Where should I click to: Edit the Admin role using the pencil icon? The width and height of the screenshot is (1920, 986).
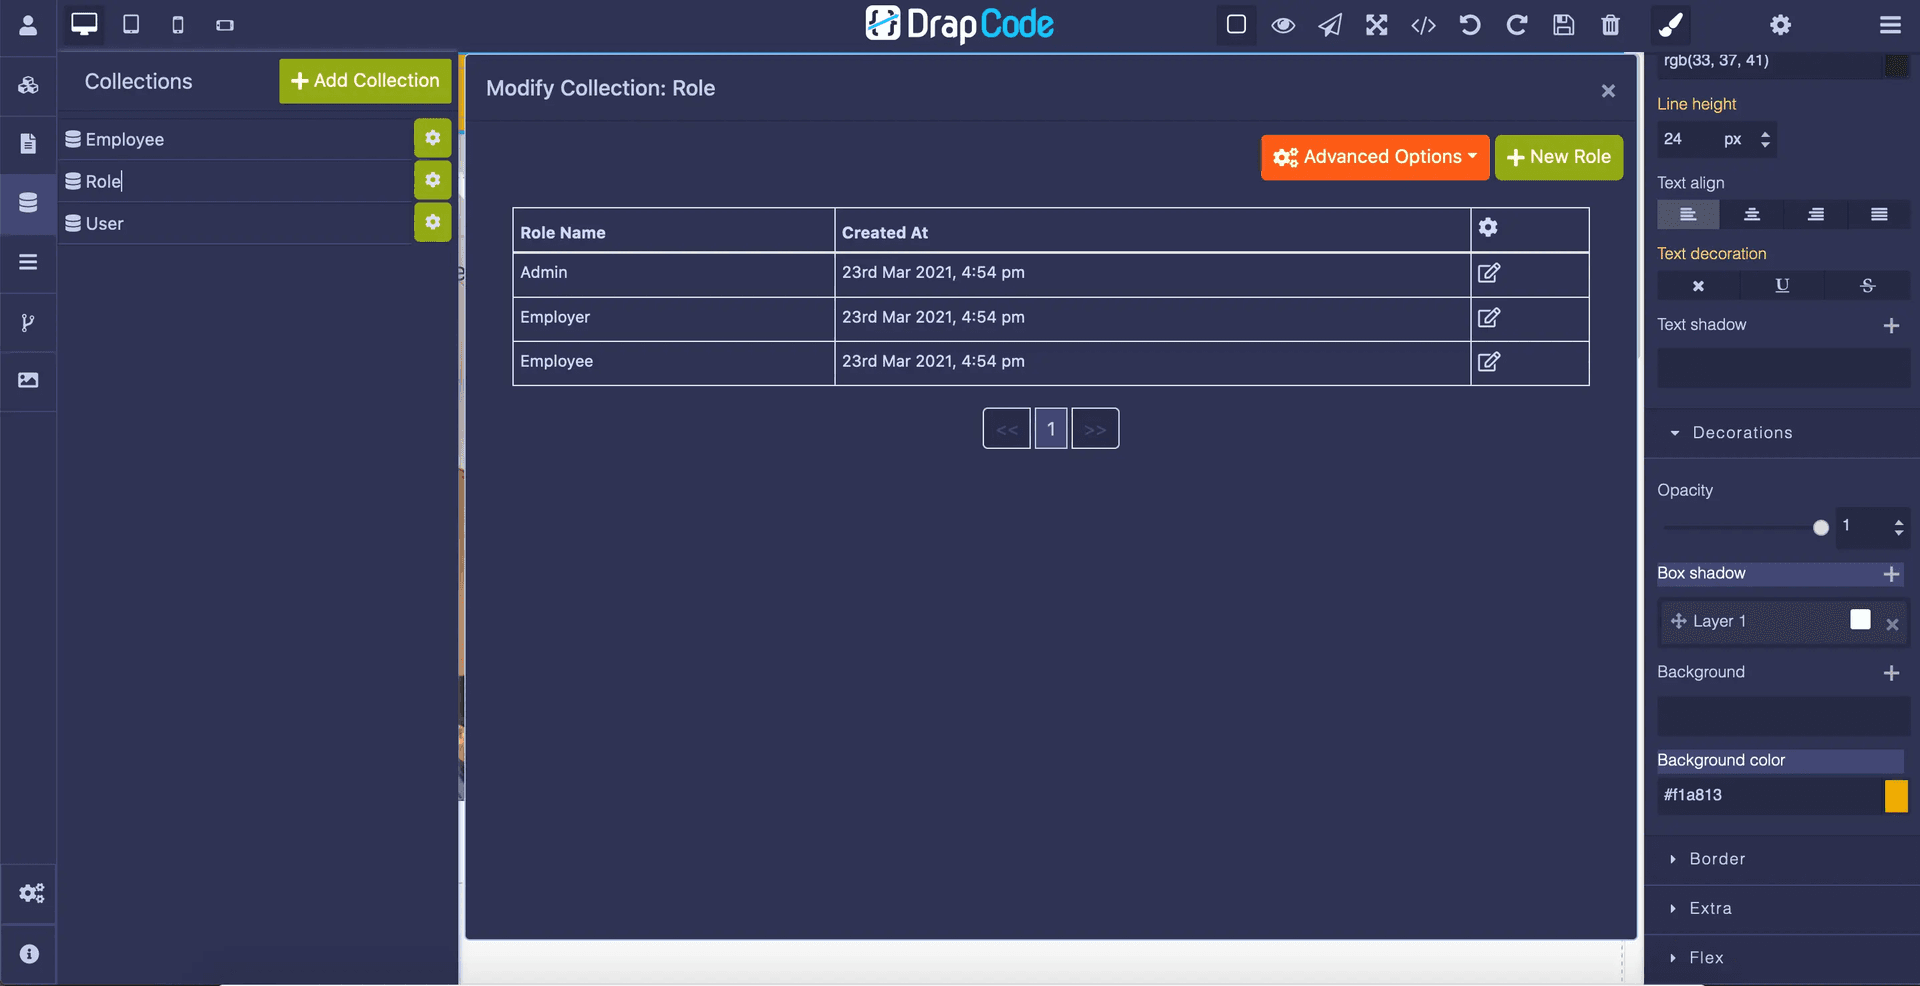(1489, 272)
